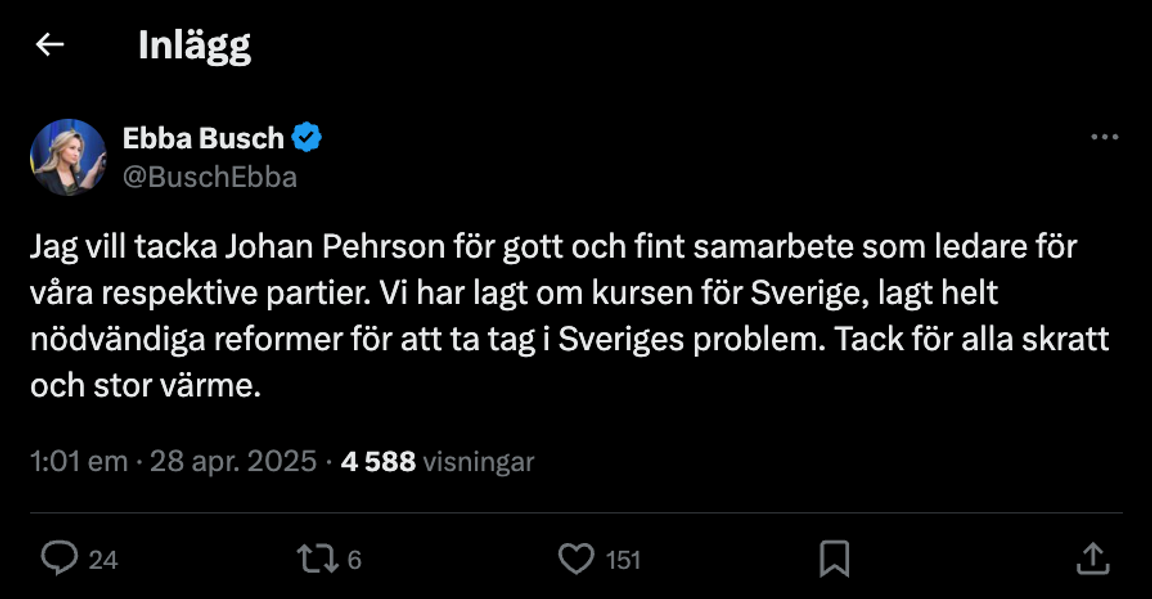
Task: Go back using the left arrow
Action: (x=50, y=45)
